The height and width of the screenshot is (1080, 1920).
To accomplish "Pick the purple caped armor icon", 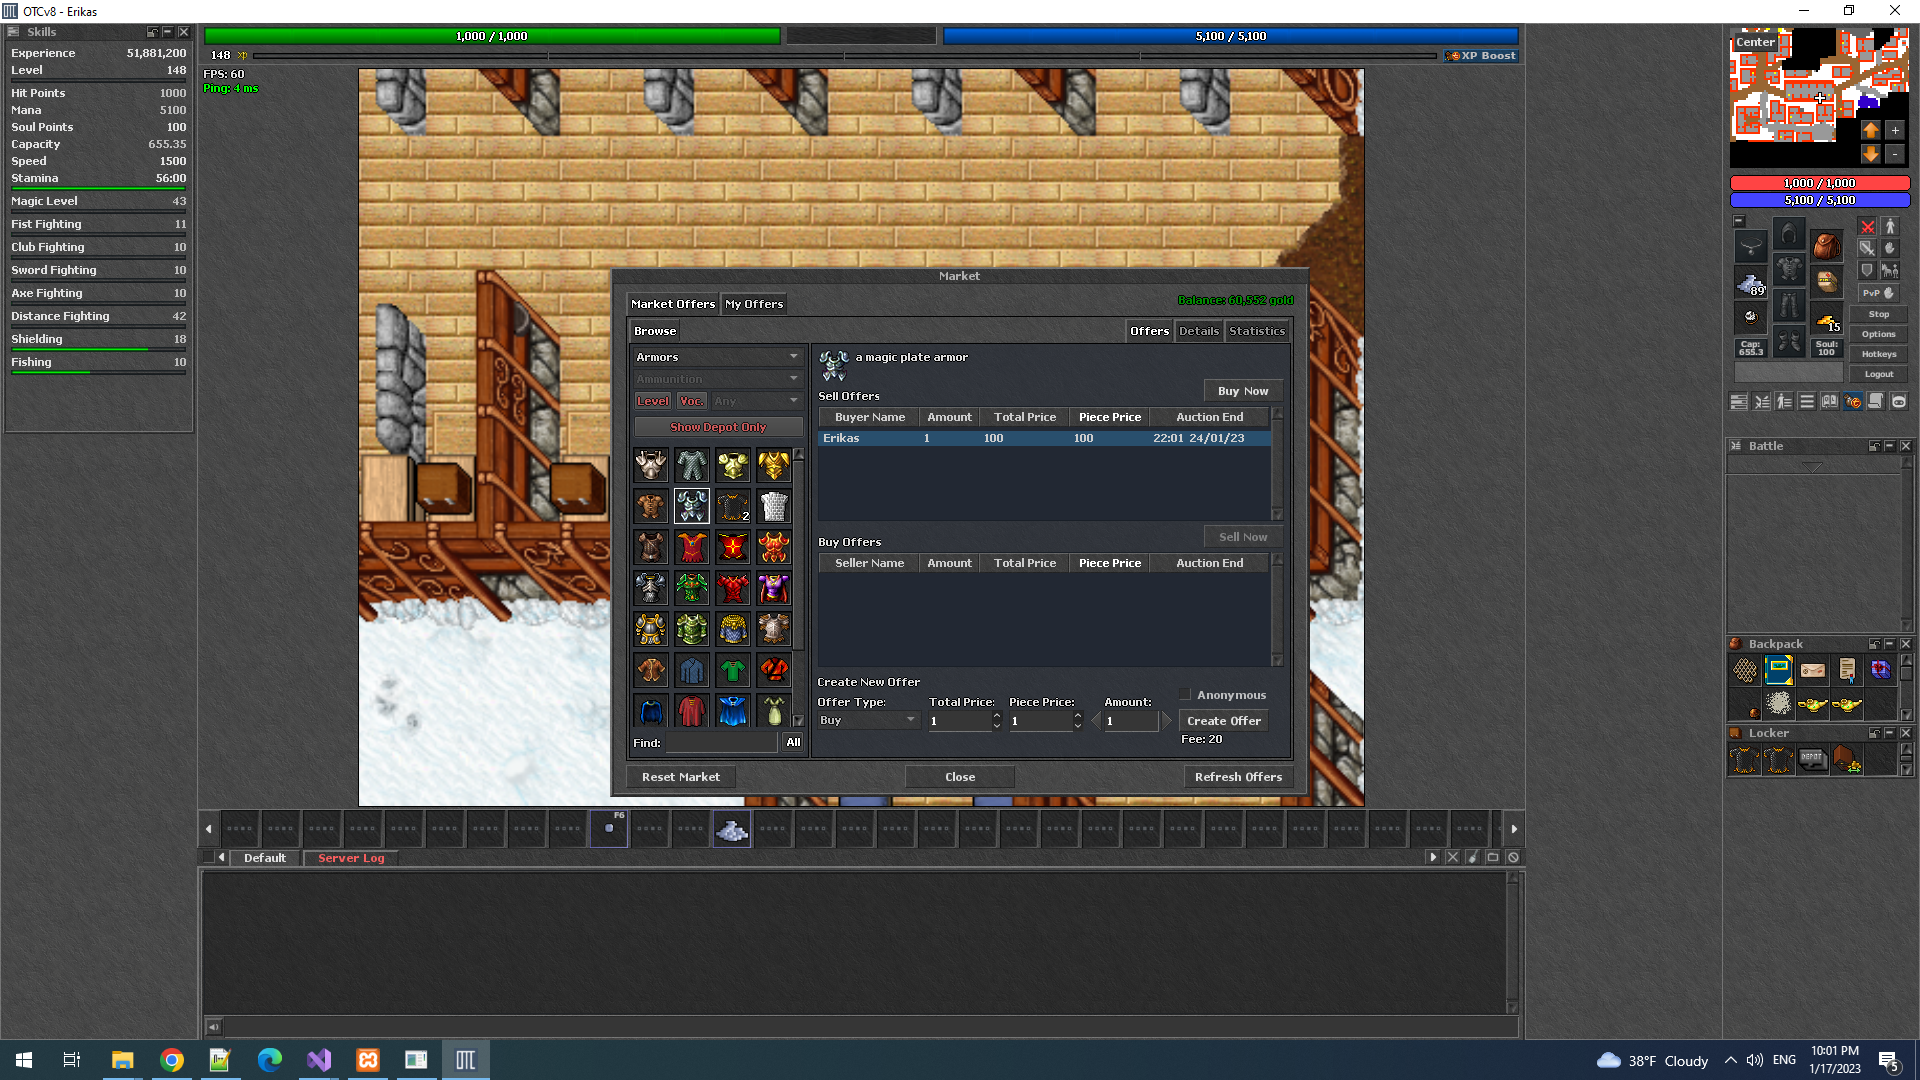I will pyautogui.click(x=774, y=588).
